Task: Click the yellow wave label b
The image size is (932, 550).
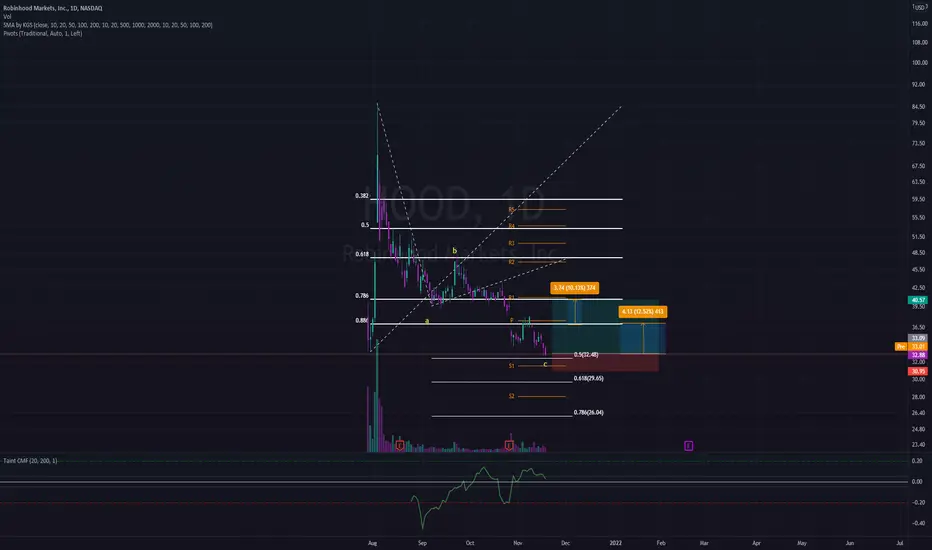Action: 455,251
